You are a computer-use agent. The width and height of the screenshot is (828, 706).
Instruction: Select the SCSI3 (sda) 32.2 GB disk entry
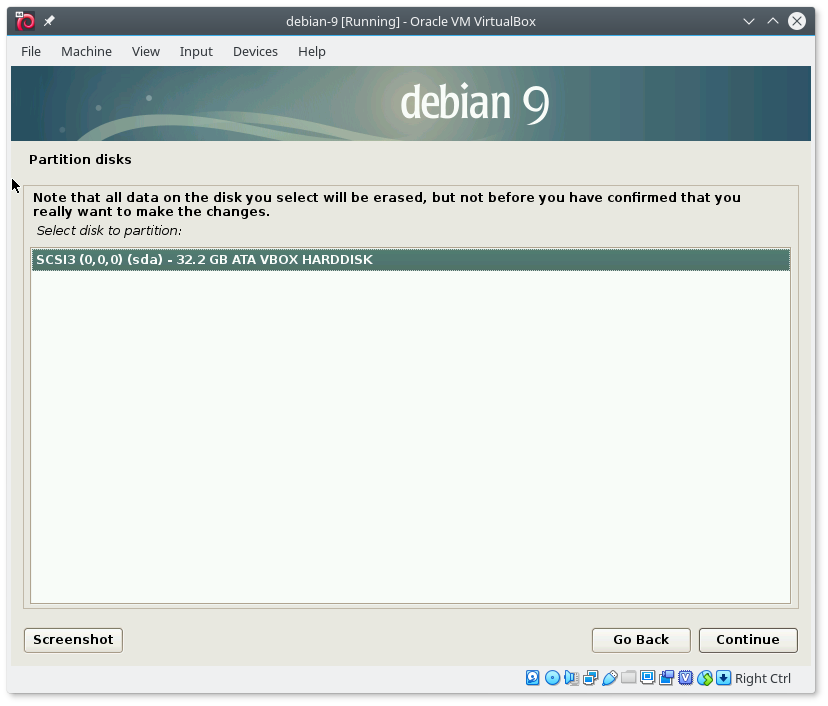(x=410, y=260)
